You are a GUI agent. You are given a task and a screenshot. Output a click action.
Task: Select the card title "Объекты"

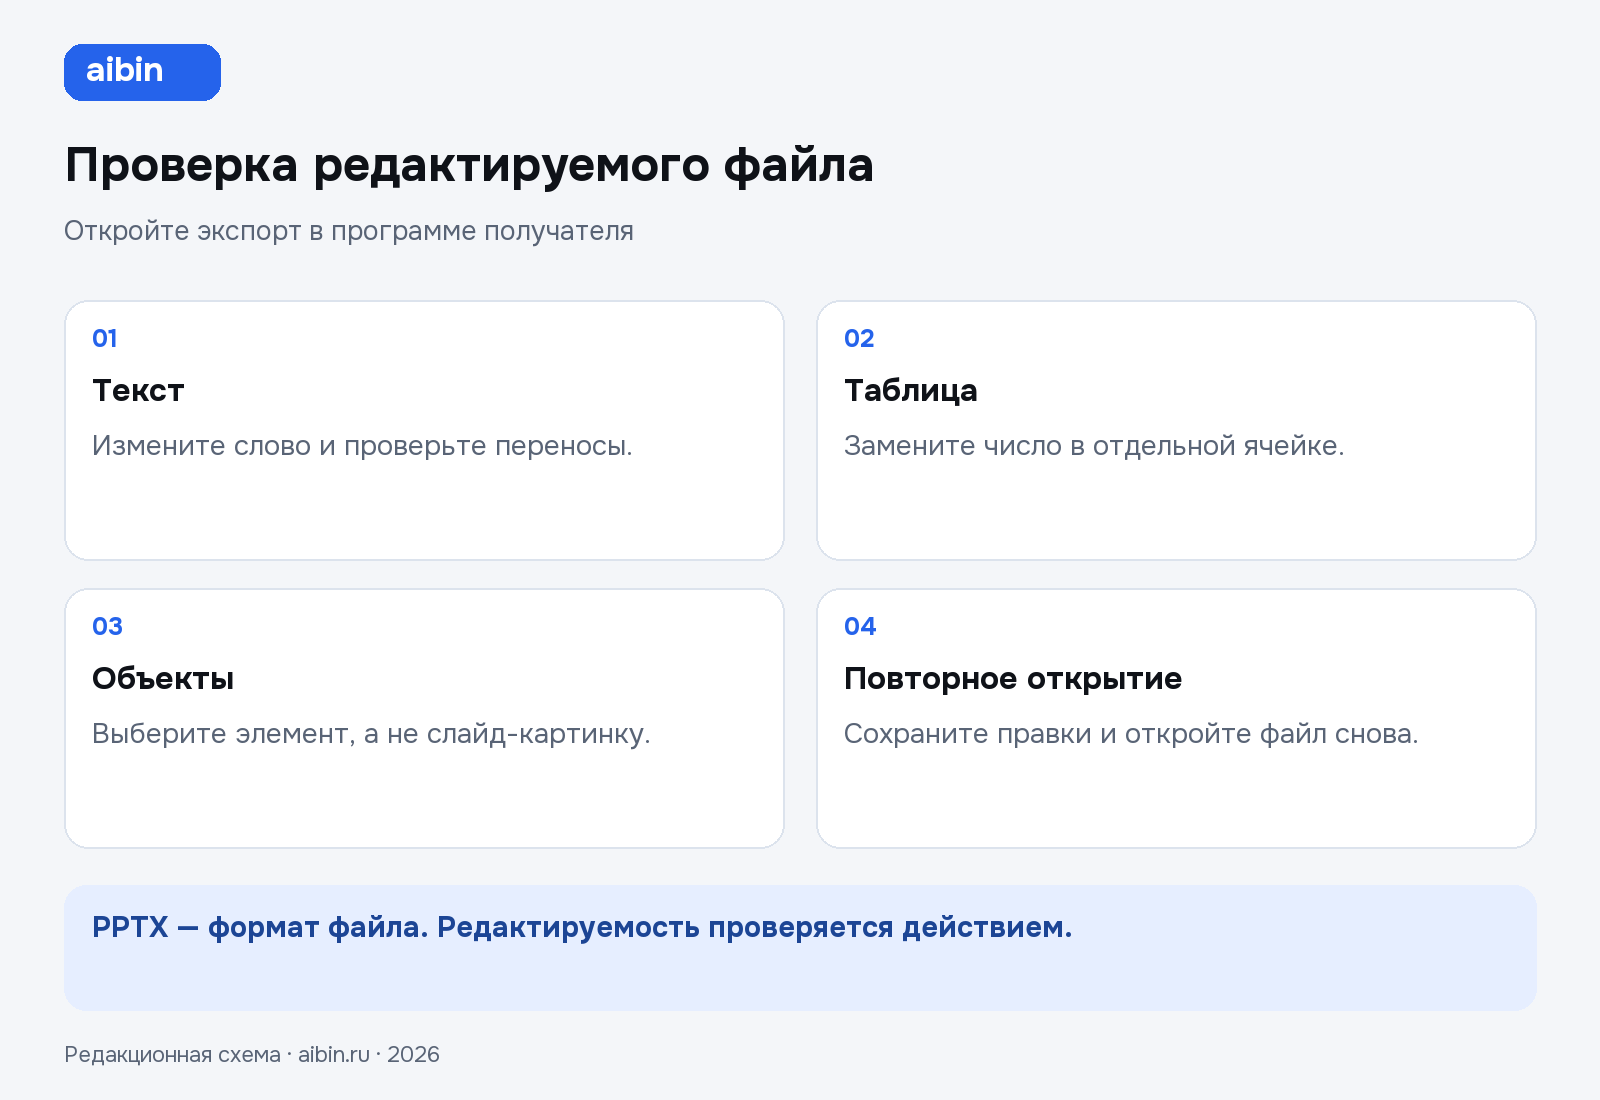pyautogui.click(x=163, y=678)
